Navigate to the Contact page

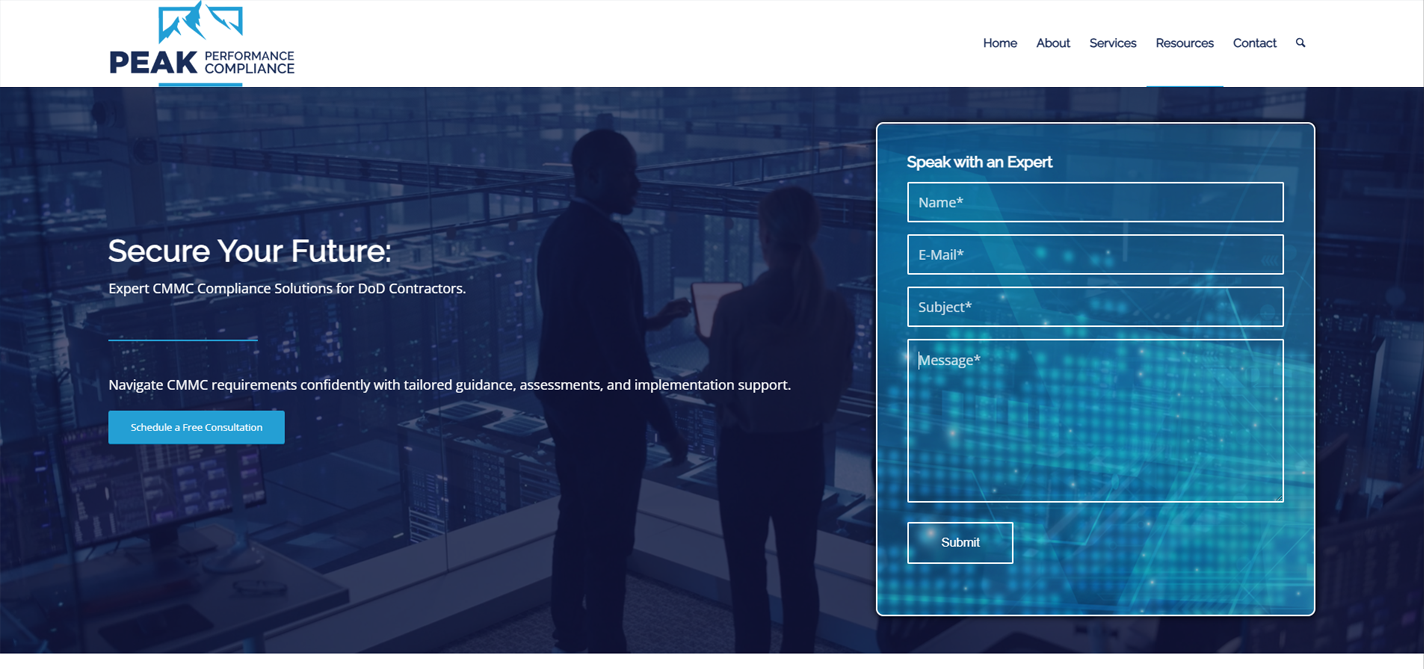(1254, 43)
